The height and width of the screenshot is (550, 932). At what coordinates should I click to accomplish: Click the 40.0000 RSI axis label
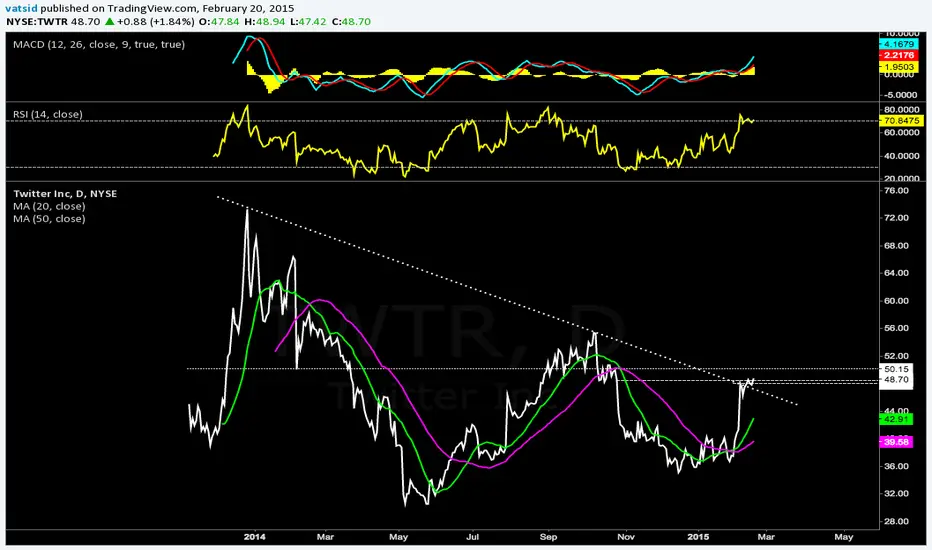[x=902, y=156]
